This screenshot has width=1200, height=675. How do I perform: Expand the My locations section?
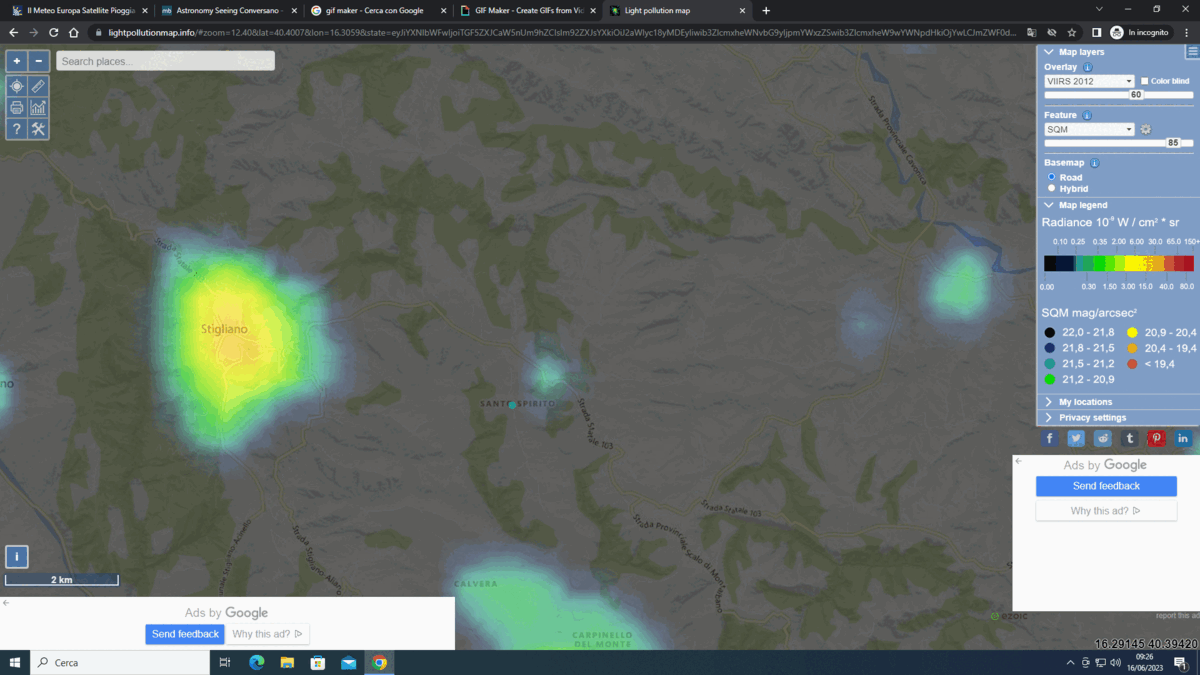pos(1085,402)
